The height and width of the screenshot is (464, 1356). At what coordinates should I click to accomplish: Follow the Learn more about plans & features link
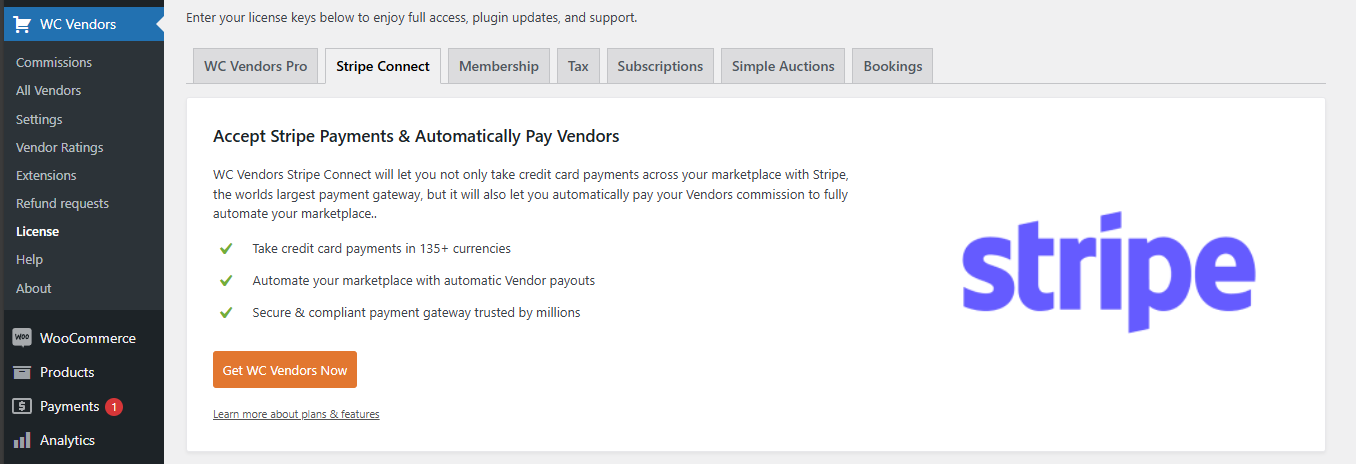[296, 414]
